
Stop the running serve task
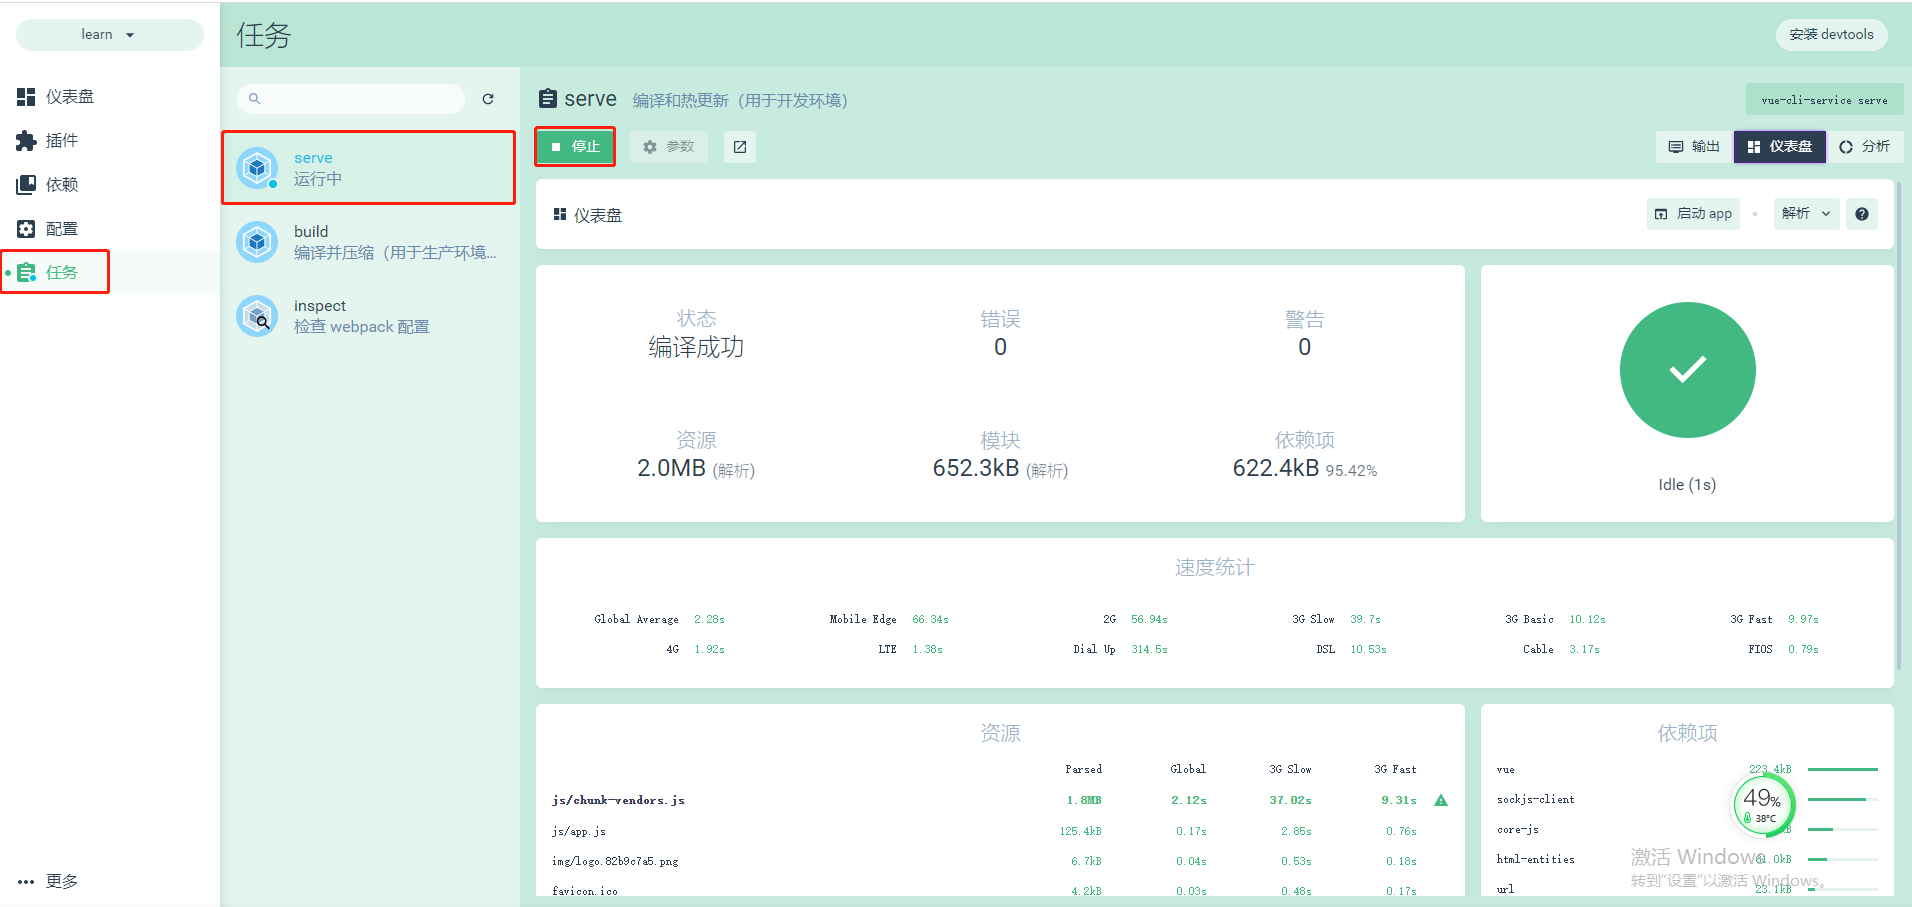(x=575, y=147)
